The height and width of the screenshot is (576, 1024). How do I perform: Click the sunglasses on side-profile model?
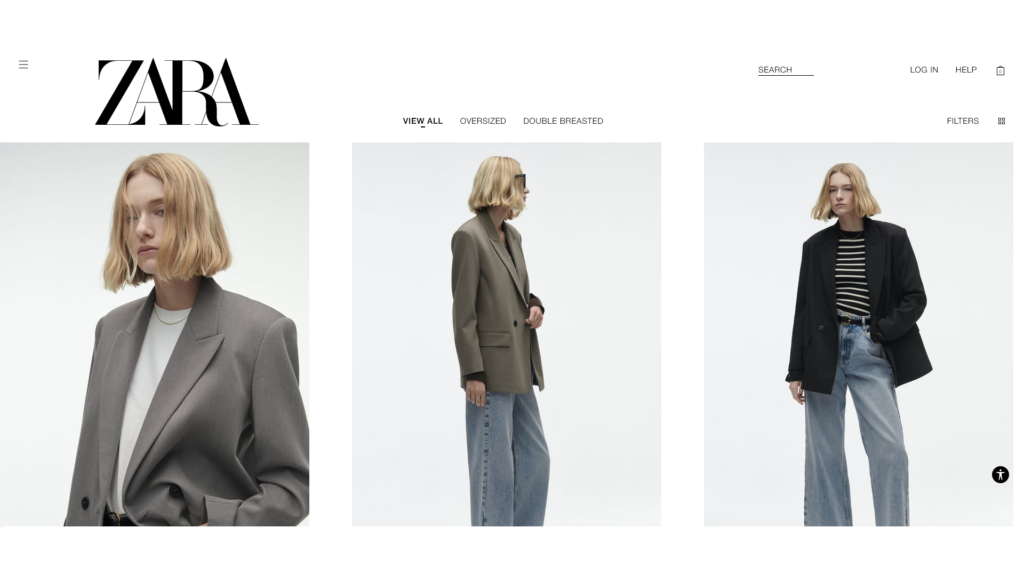pyautogui.click(x=520, y=180)
